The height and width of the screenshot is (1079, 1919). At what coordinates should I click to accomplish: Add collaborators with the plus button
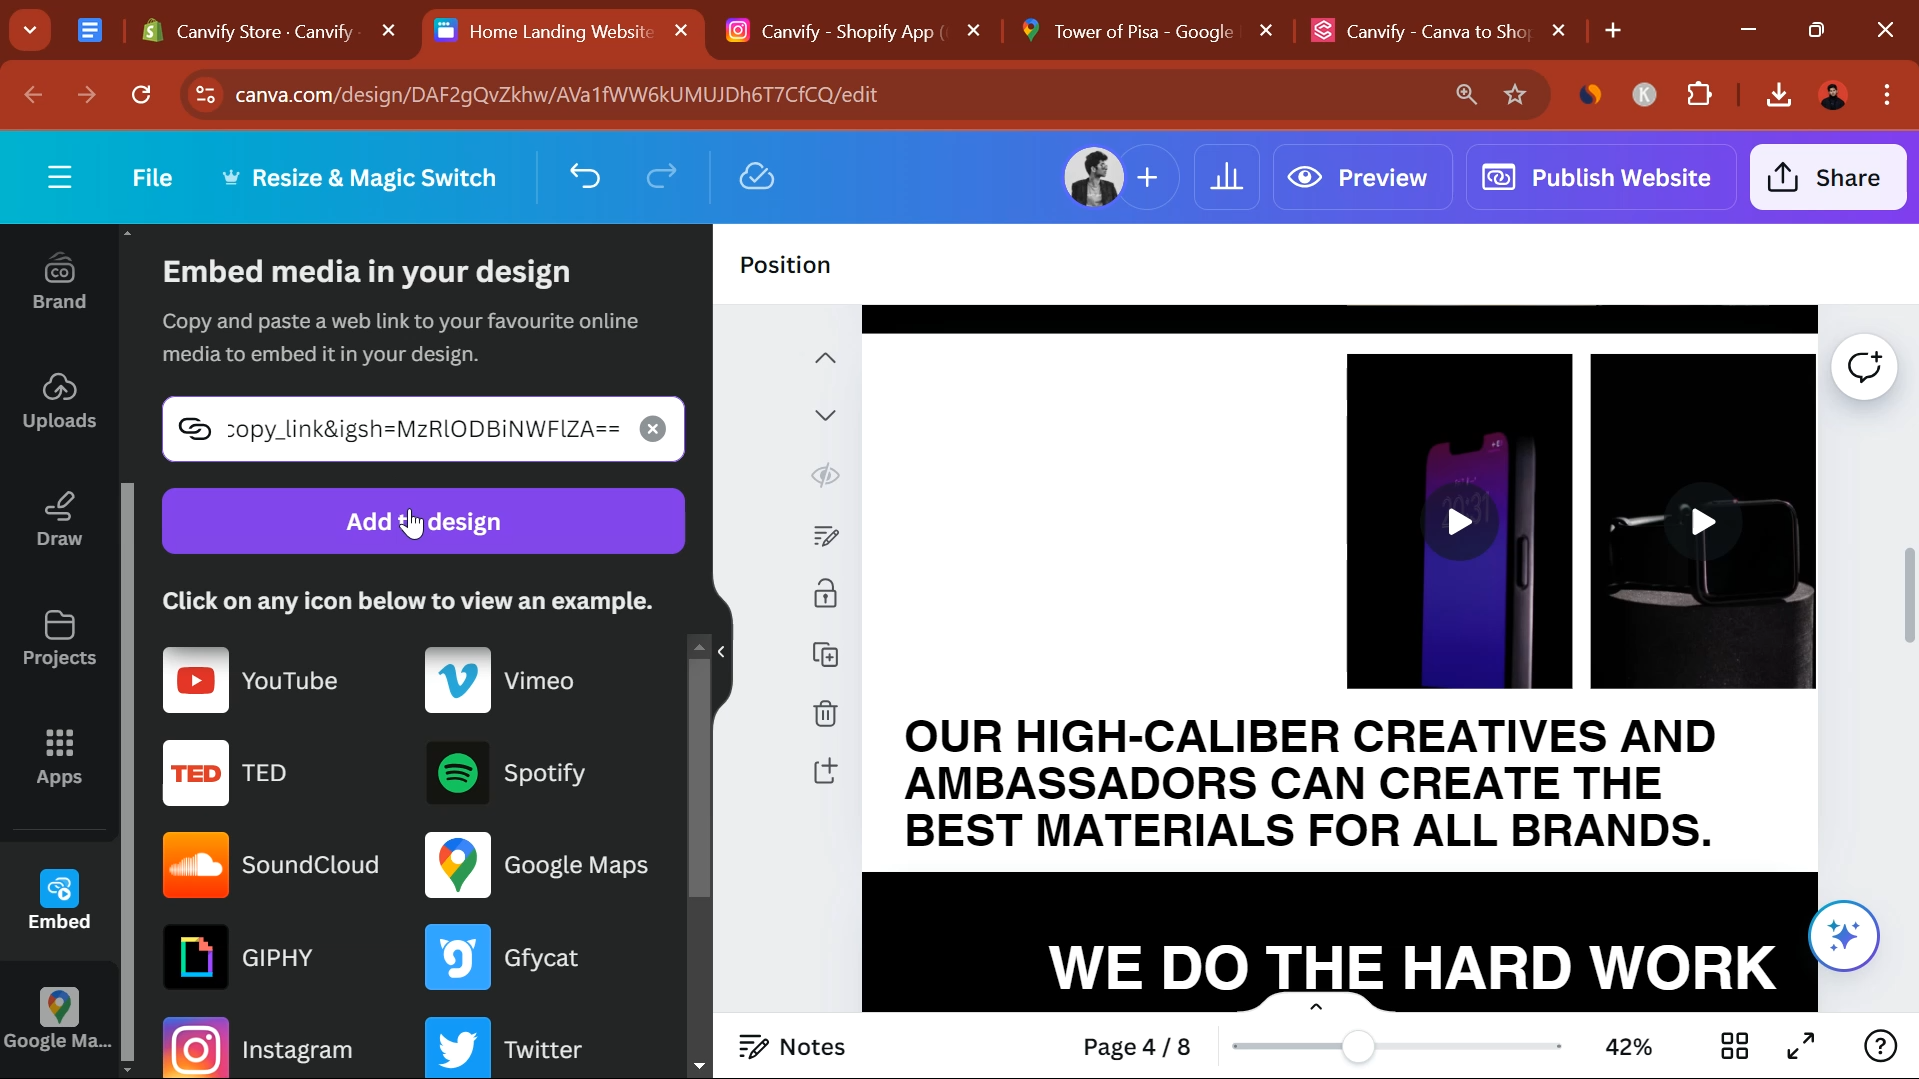click(1148, 177)
